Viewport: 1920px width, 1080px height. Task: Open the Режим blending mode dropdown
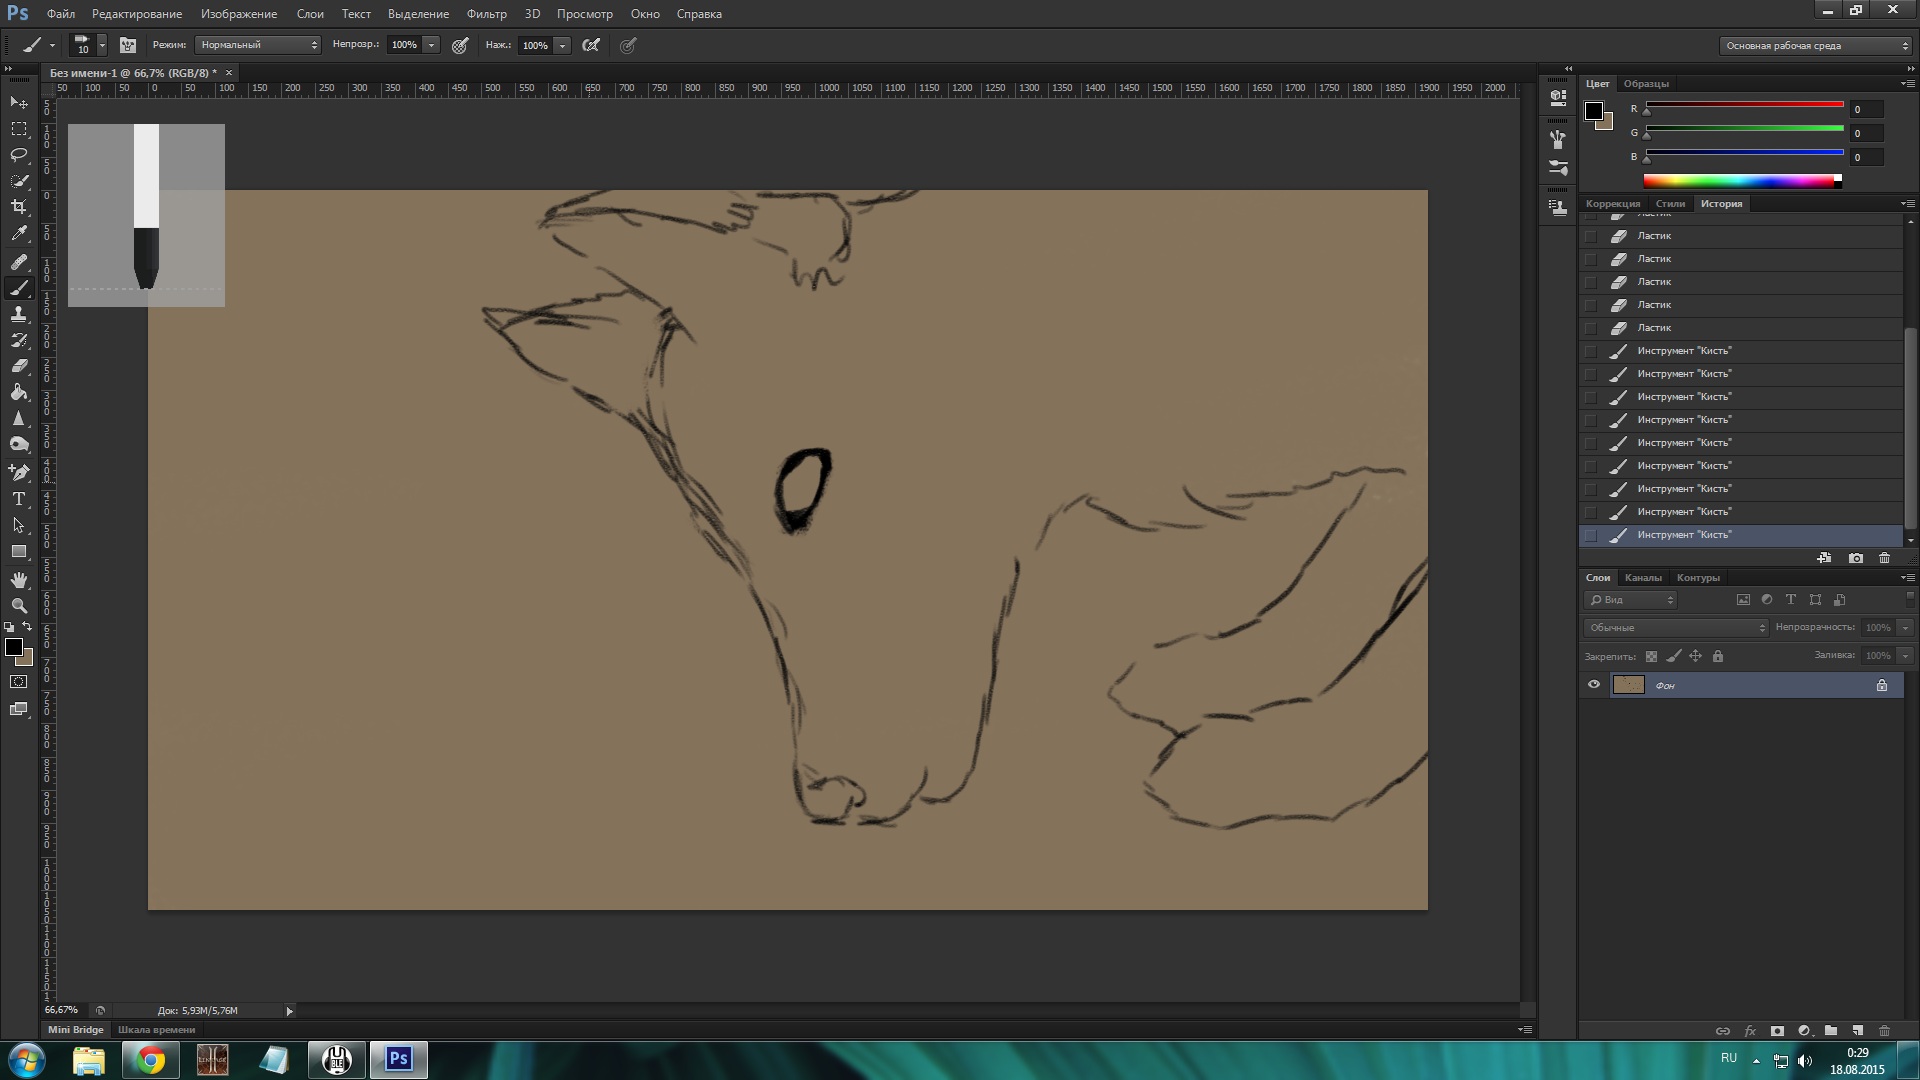pyautogui.click(x=258, y=45)
